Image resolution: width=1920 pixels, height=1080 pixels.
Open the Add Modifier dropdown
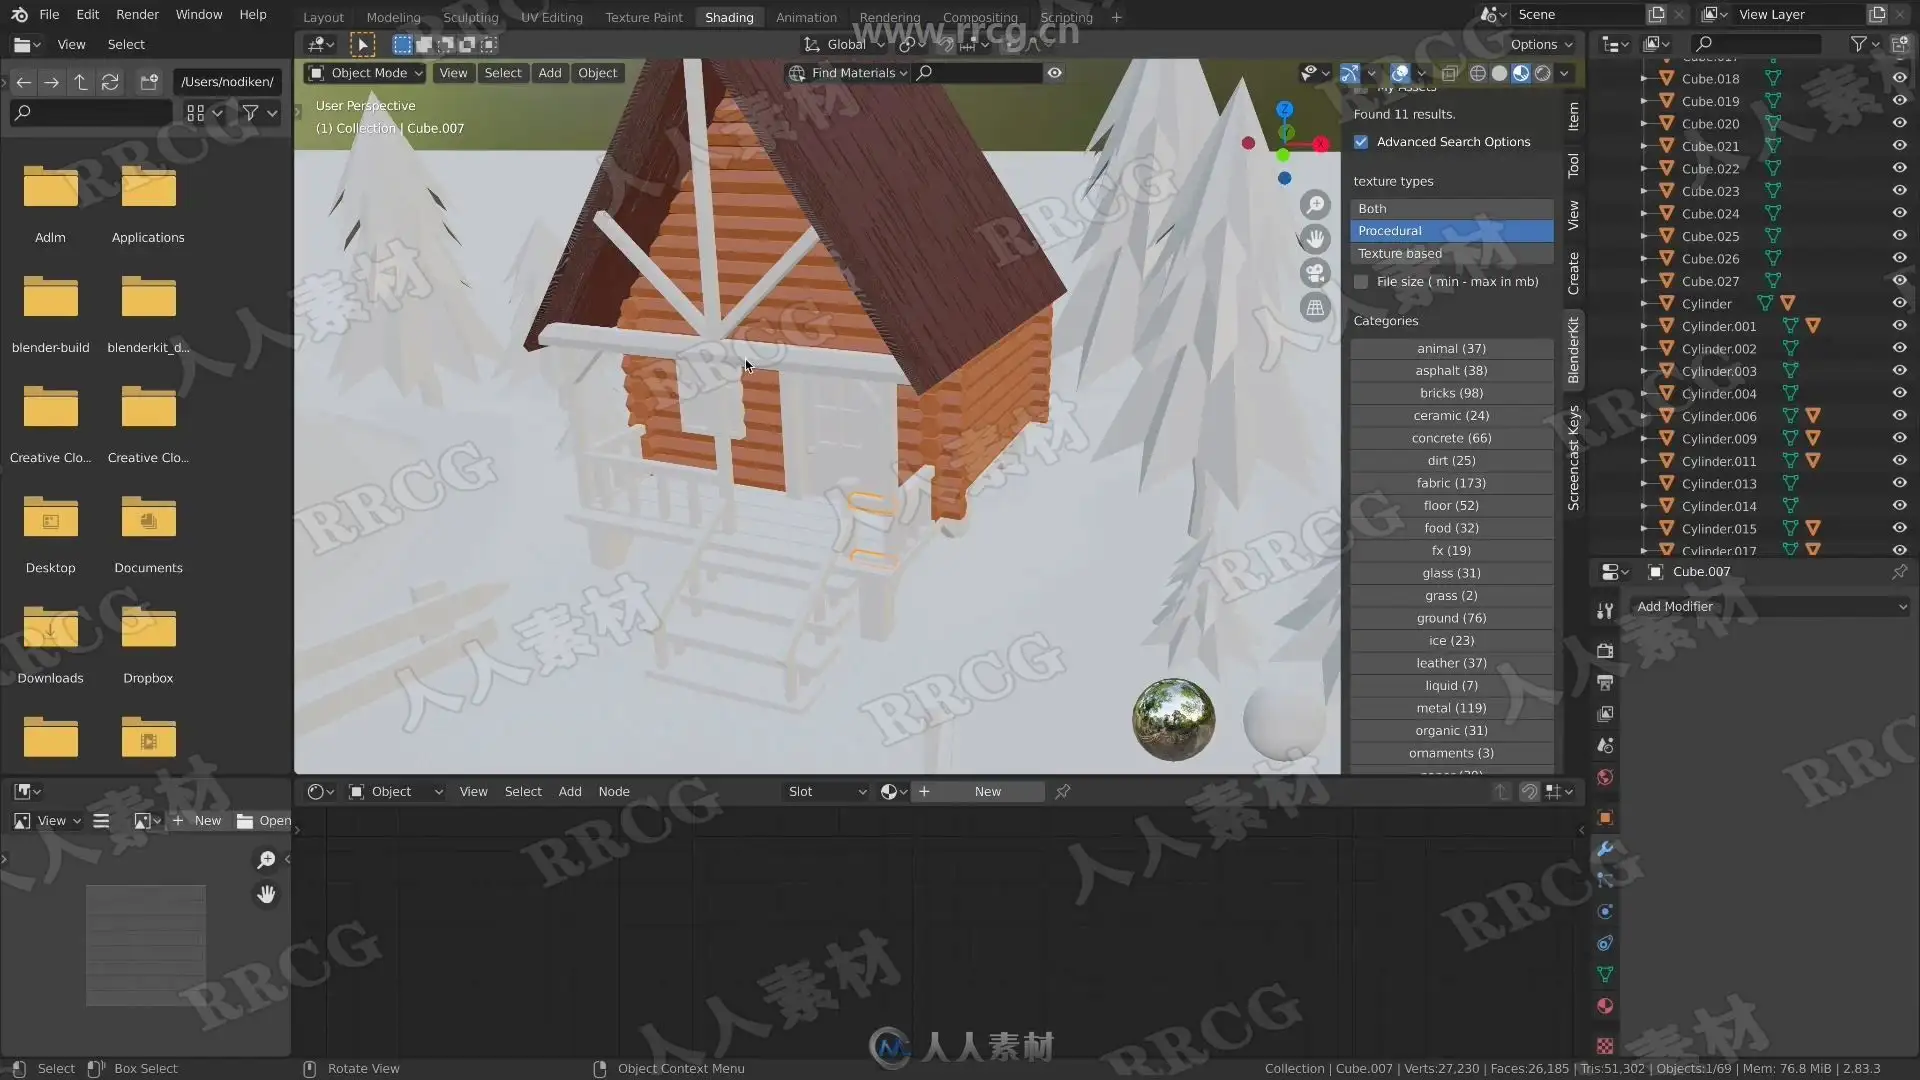(1770, 606)
